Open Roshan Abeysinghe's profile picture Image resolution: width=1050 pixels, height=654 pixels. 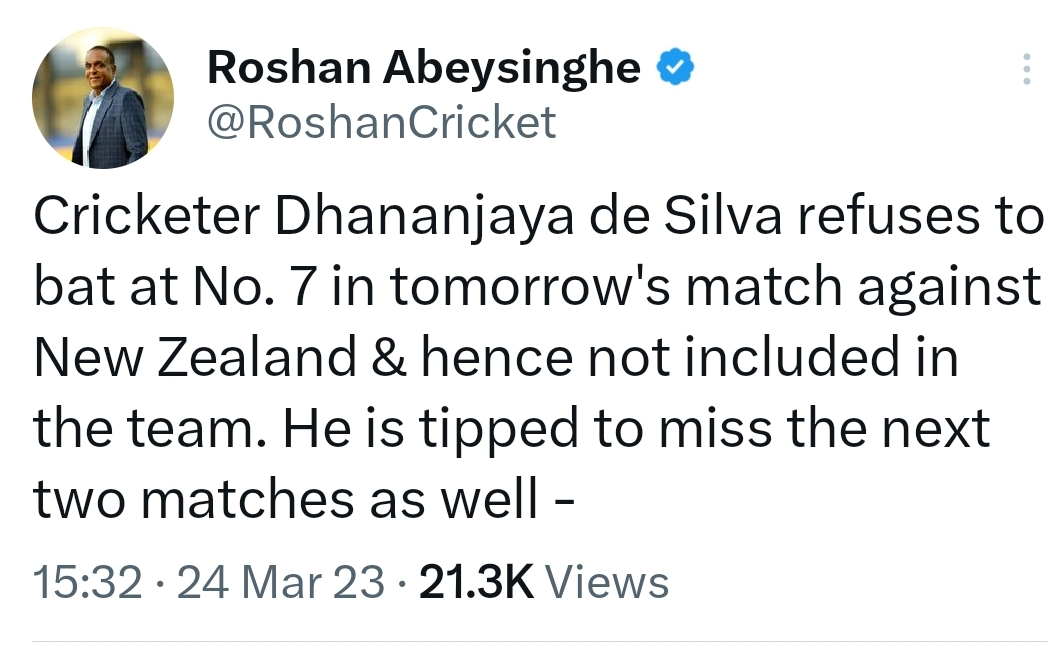coord(103,98)
